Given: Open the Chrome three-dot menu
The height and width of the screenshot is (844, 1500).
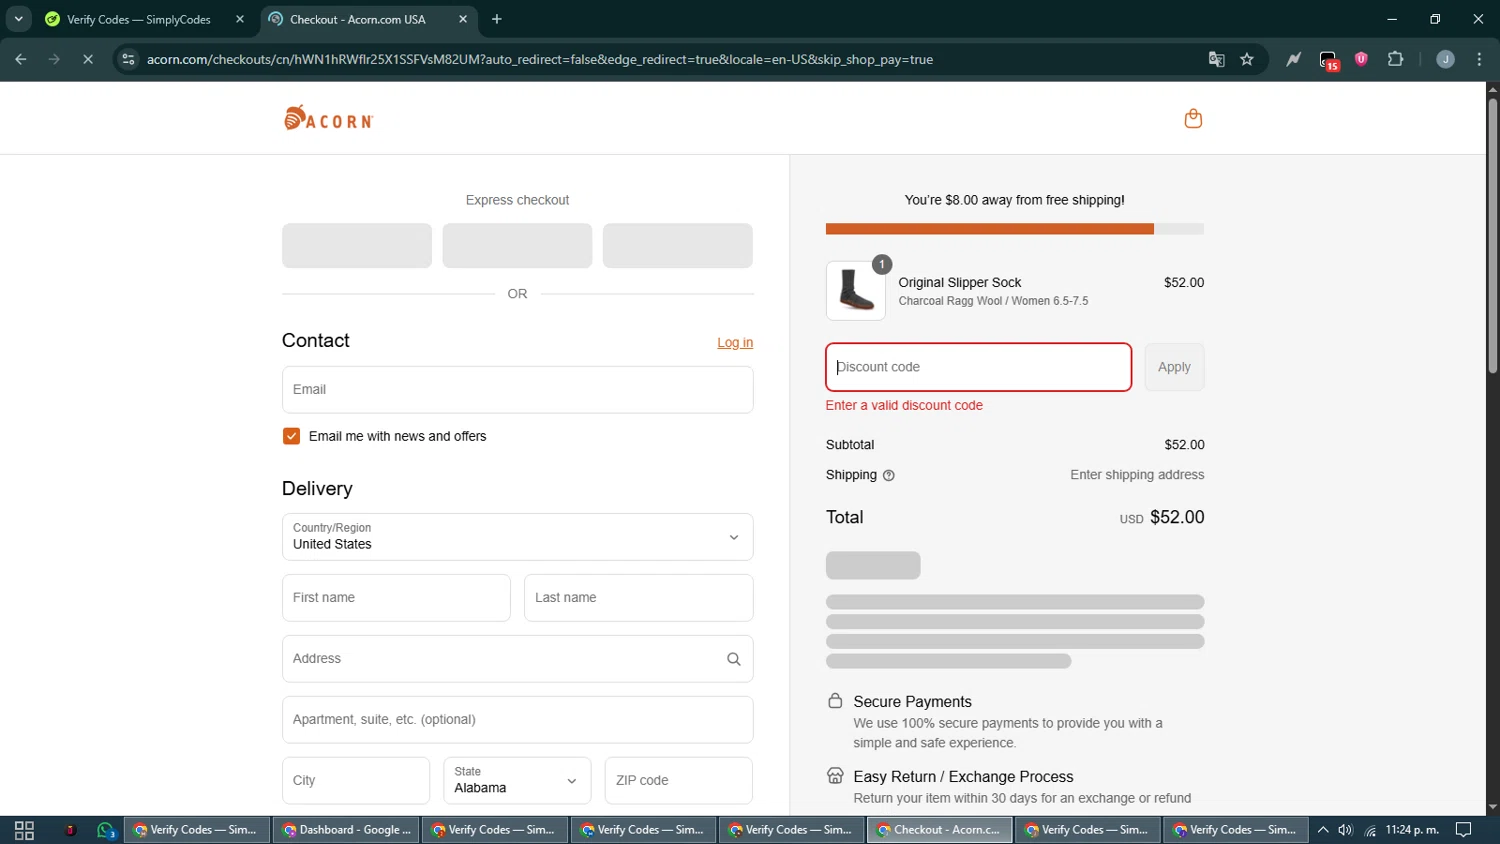Looking at the screenshot, I should [x=1479, y=60].
